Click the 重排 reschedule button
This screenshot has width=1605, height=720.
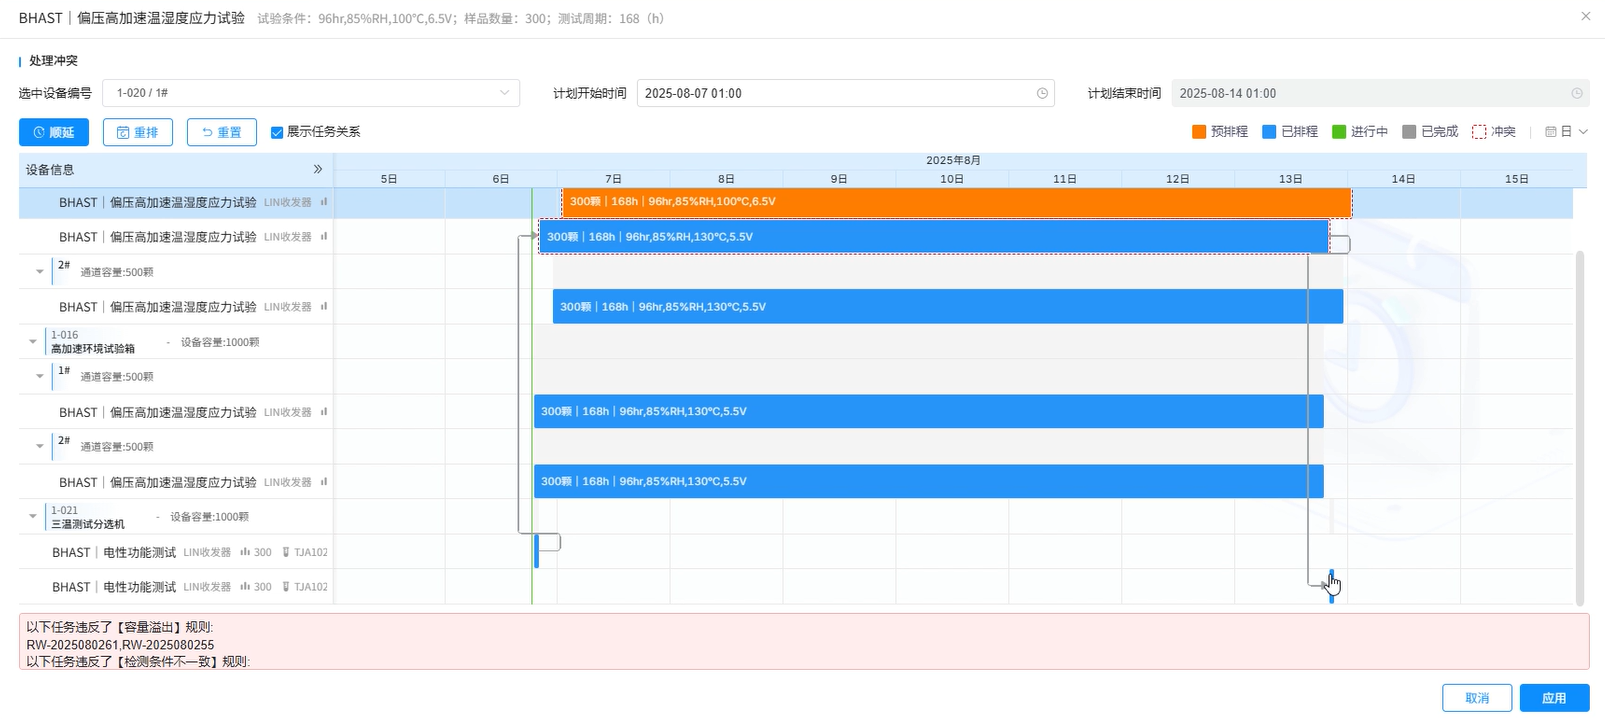[x=138, y=132]
